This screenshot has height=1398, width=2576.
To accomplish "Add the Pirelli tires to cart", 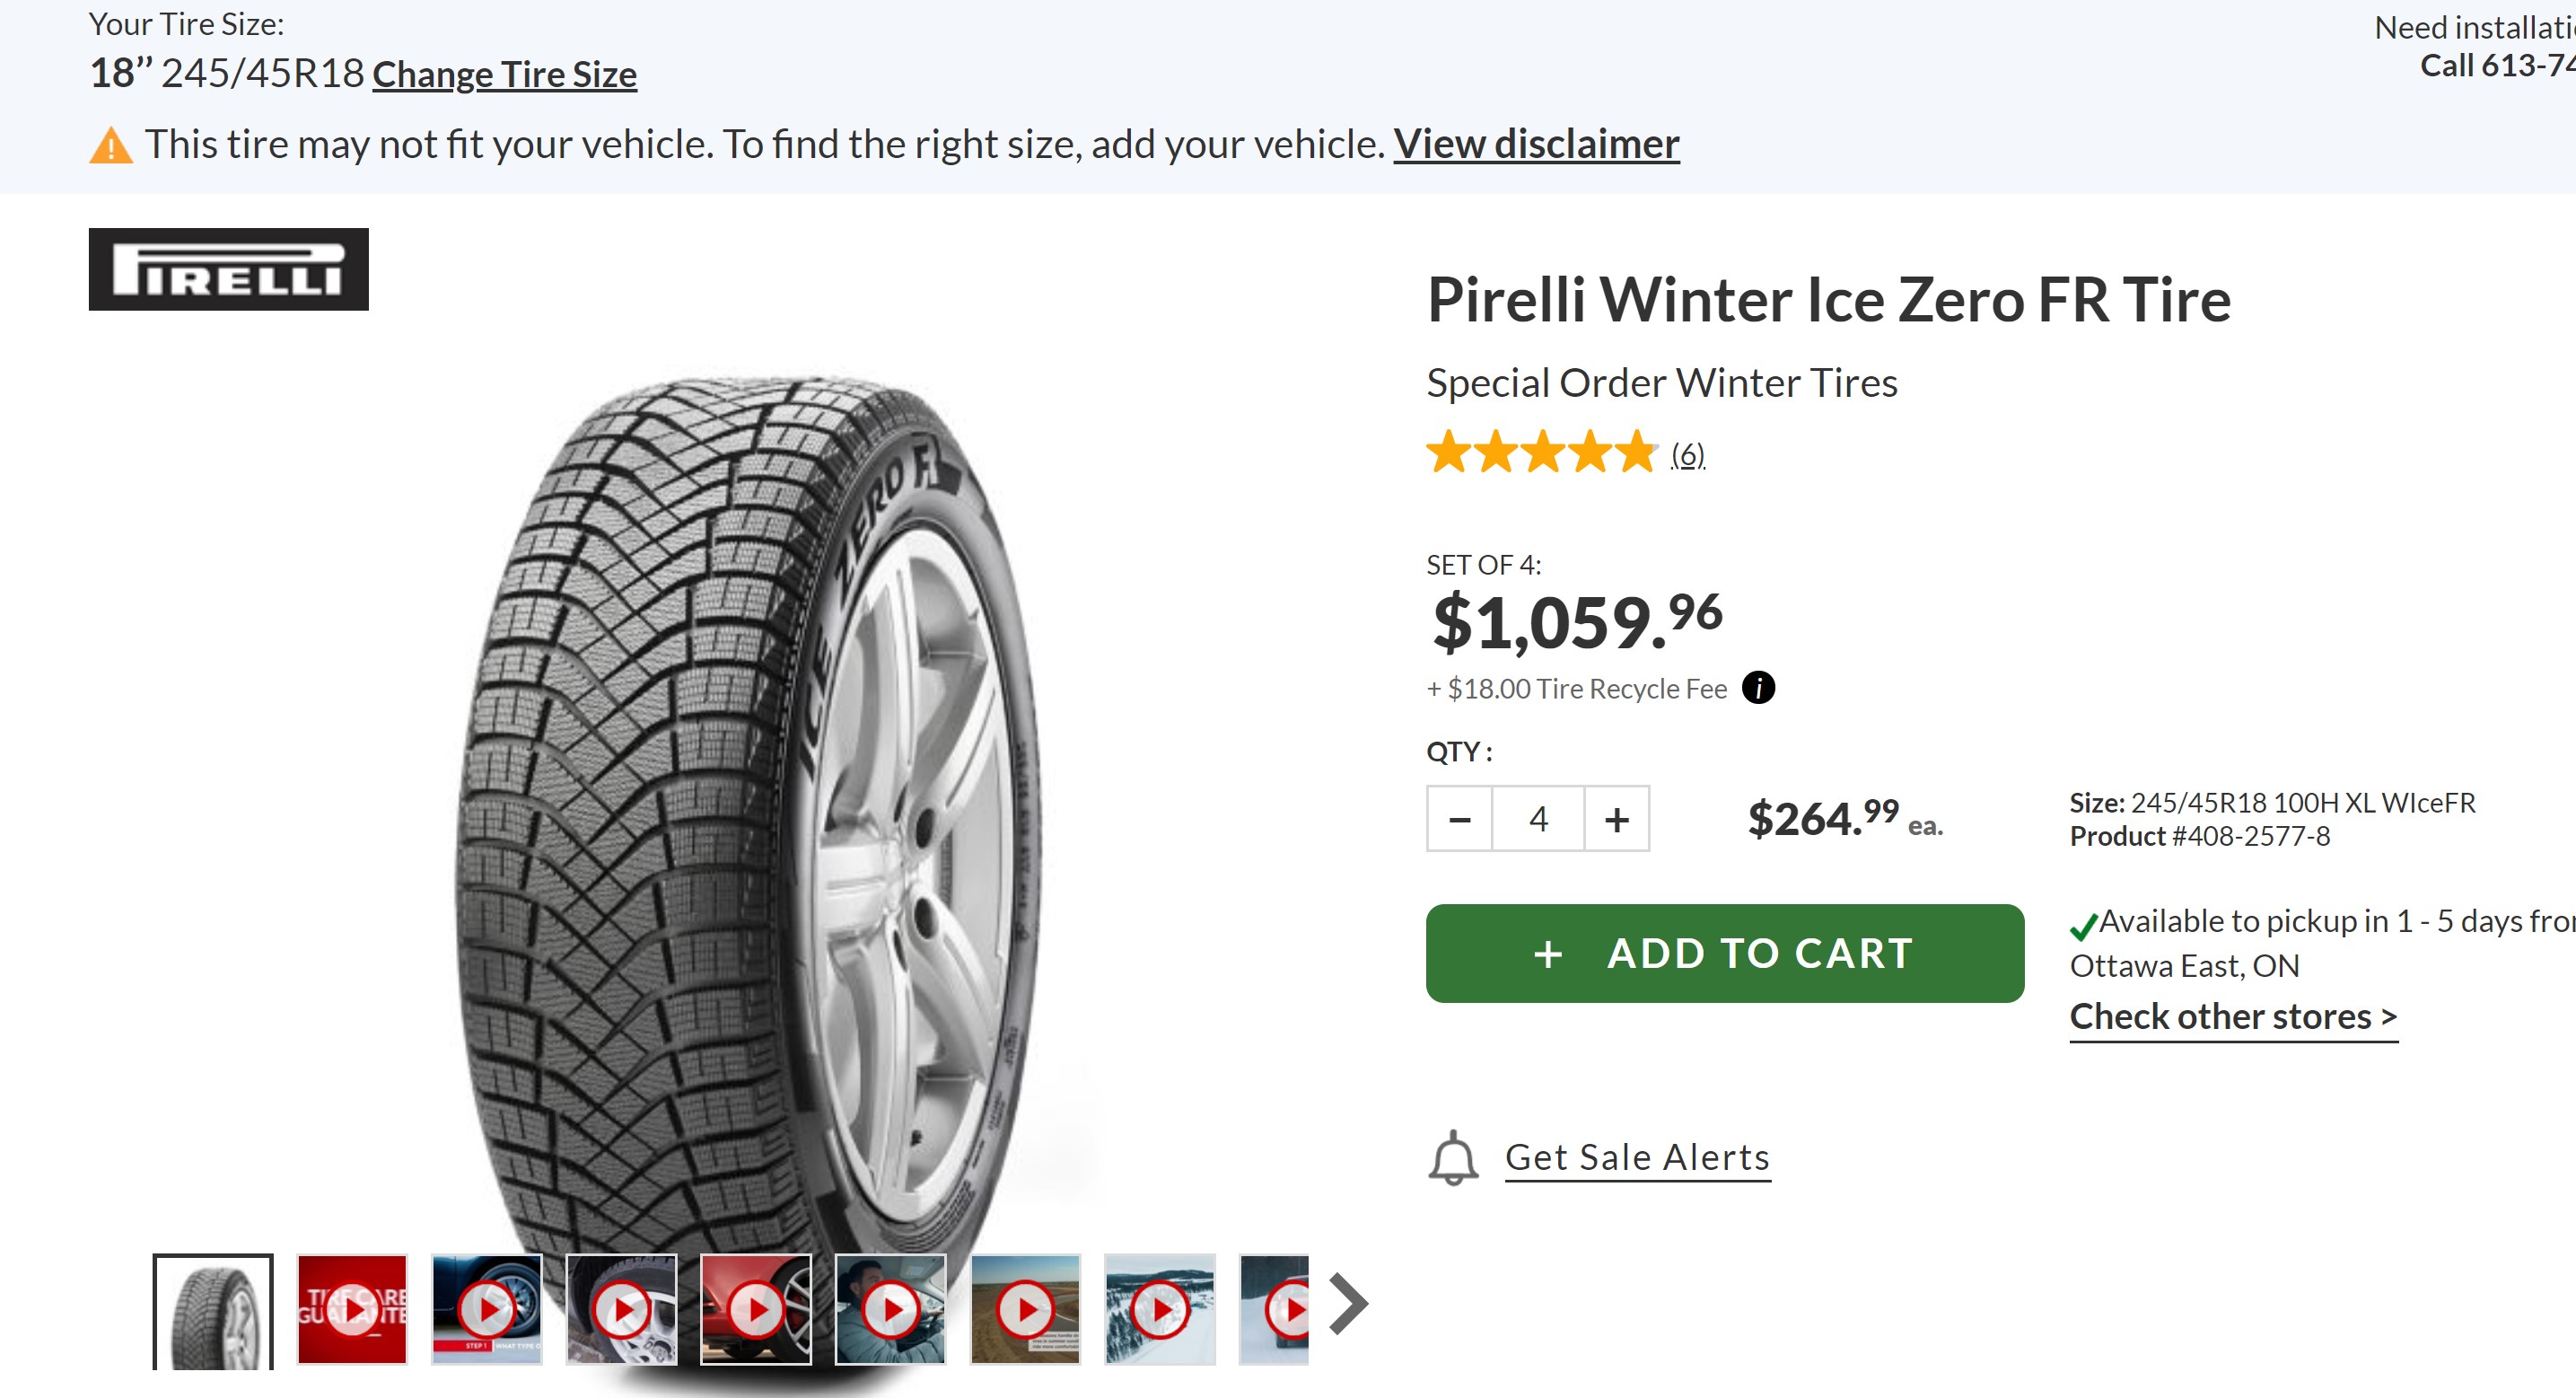I will (1724, 953).
